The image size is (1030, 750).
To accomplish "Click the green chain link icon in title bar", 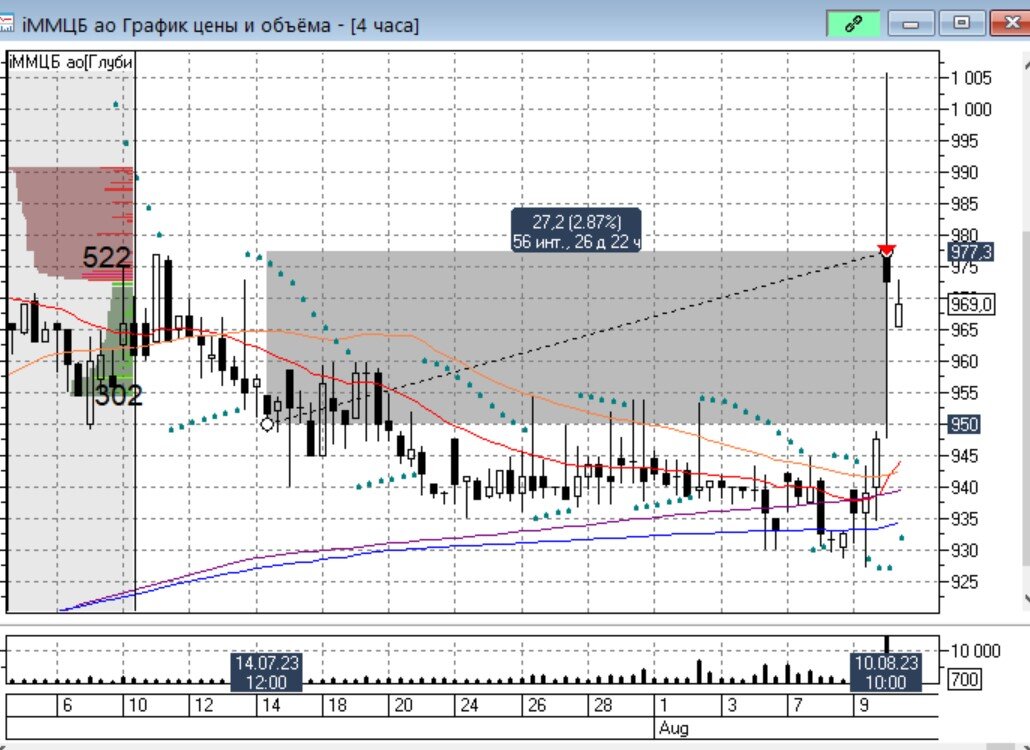I will click(853, 24).
